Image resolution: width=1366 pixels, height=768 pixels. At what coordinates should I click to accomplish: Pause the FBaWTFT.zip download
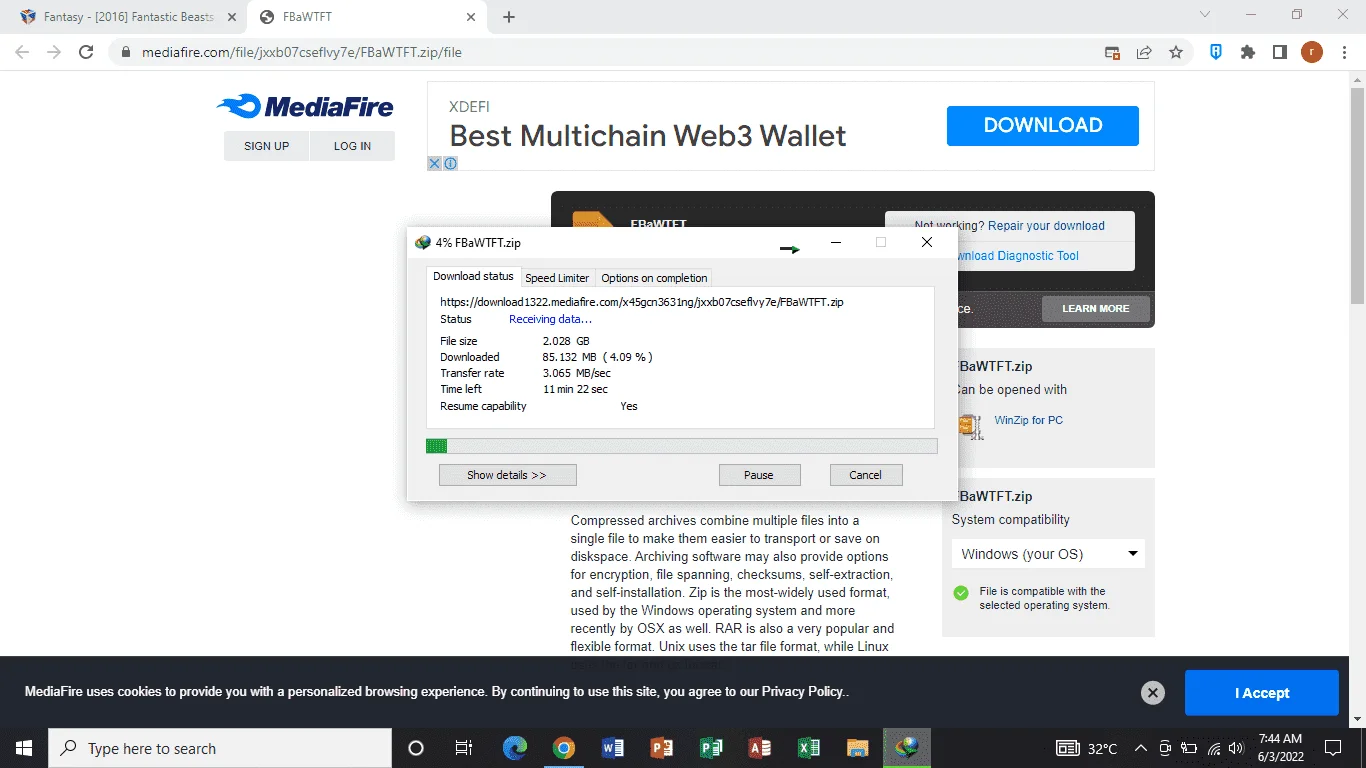pyautogui.click(x=759, y=475)
